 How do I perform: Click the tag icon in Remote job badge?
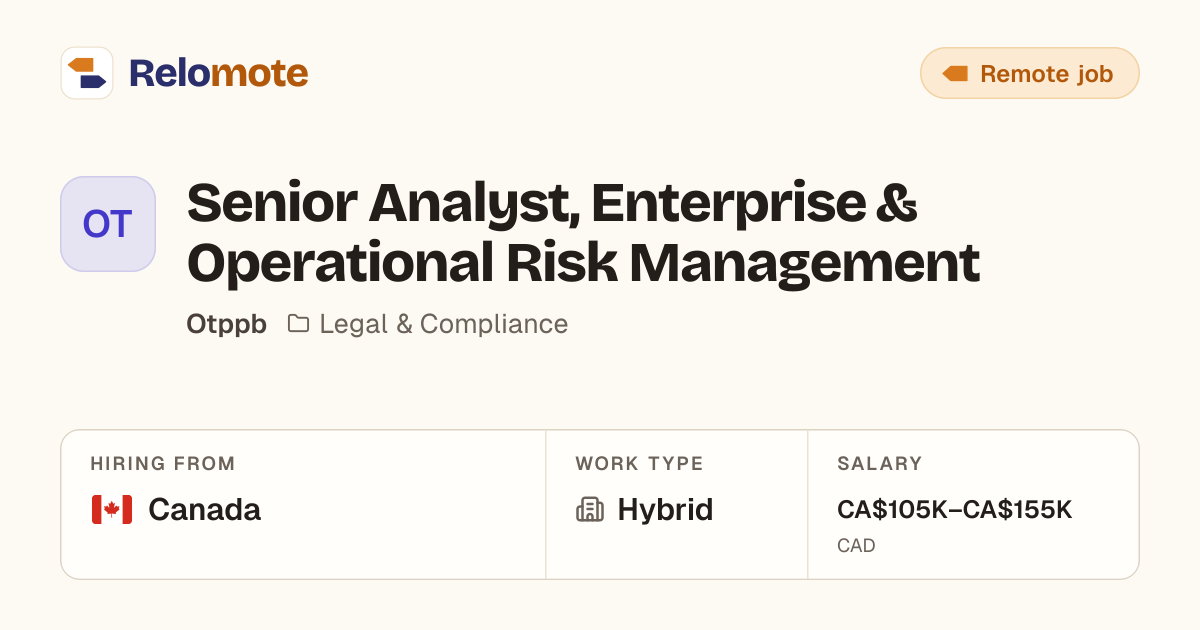(955, 73)
